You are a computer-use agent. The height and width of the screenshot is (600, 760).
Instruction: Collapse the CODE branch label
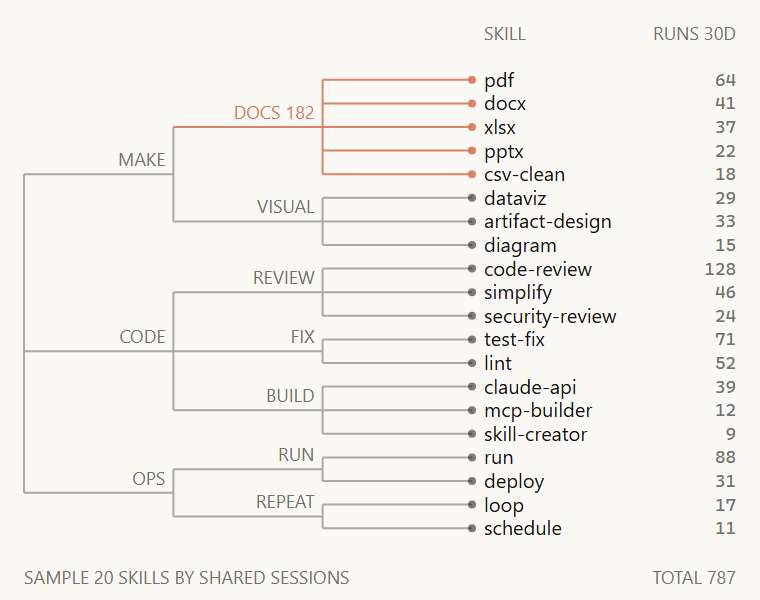click(x=142, y=337)
